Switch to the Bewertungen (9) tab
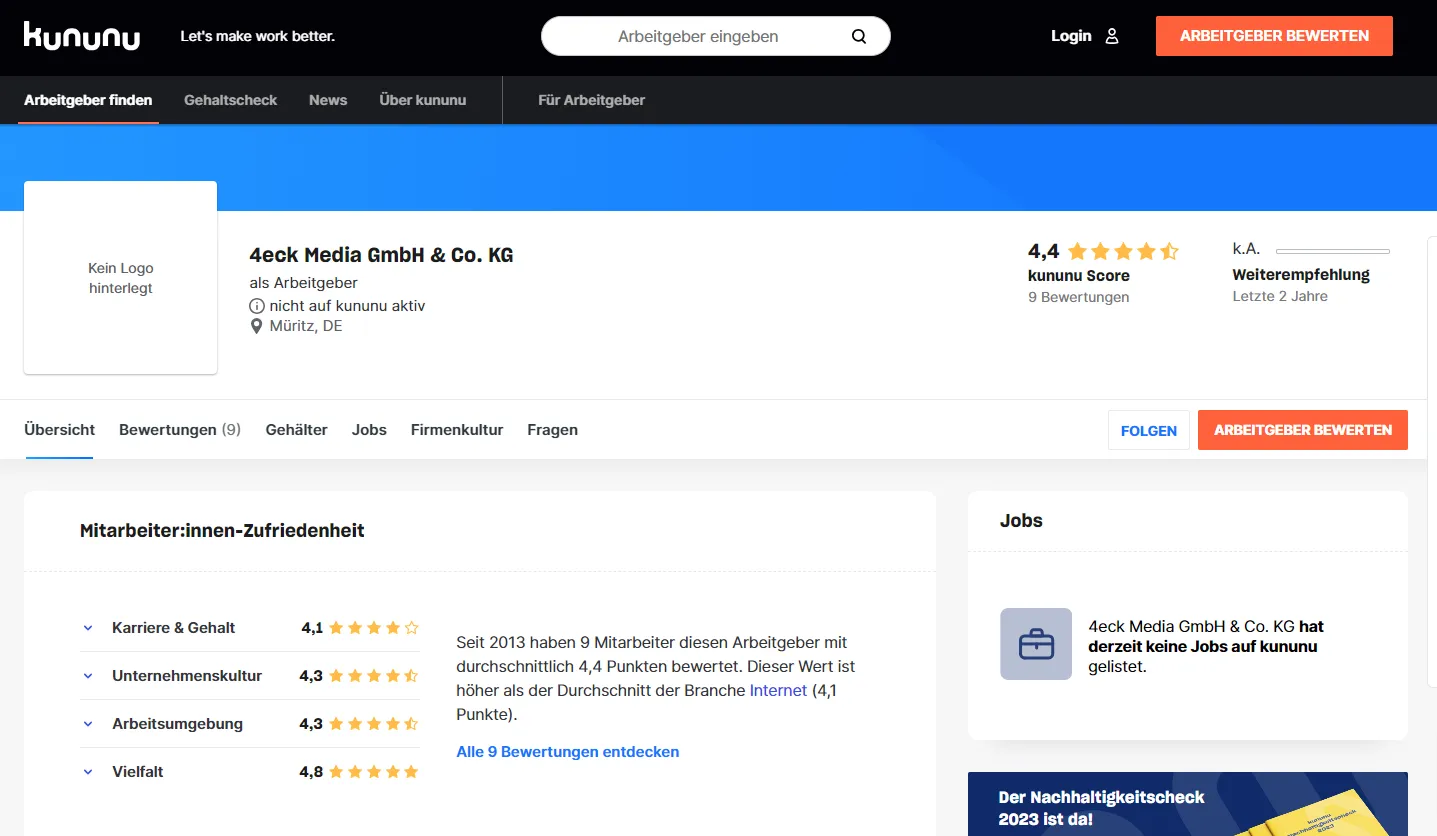Image resolution: width=1437 pixels, height=836 pixels. (x=180, y=430)
